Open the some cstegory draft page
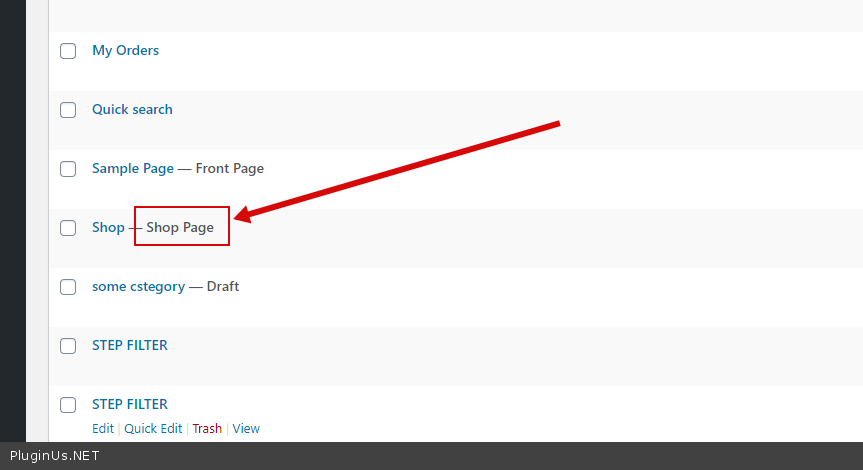The width and height of the screenshot is (863, 470). point(138,287)
